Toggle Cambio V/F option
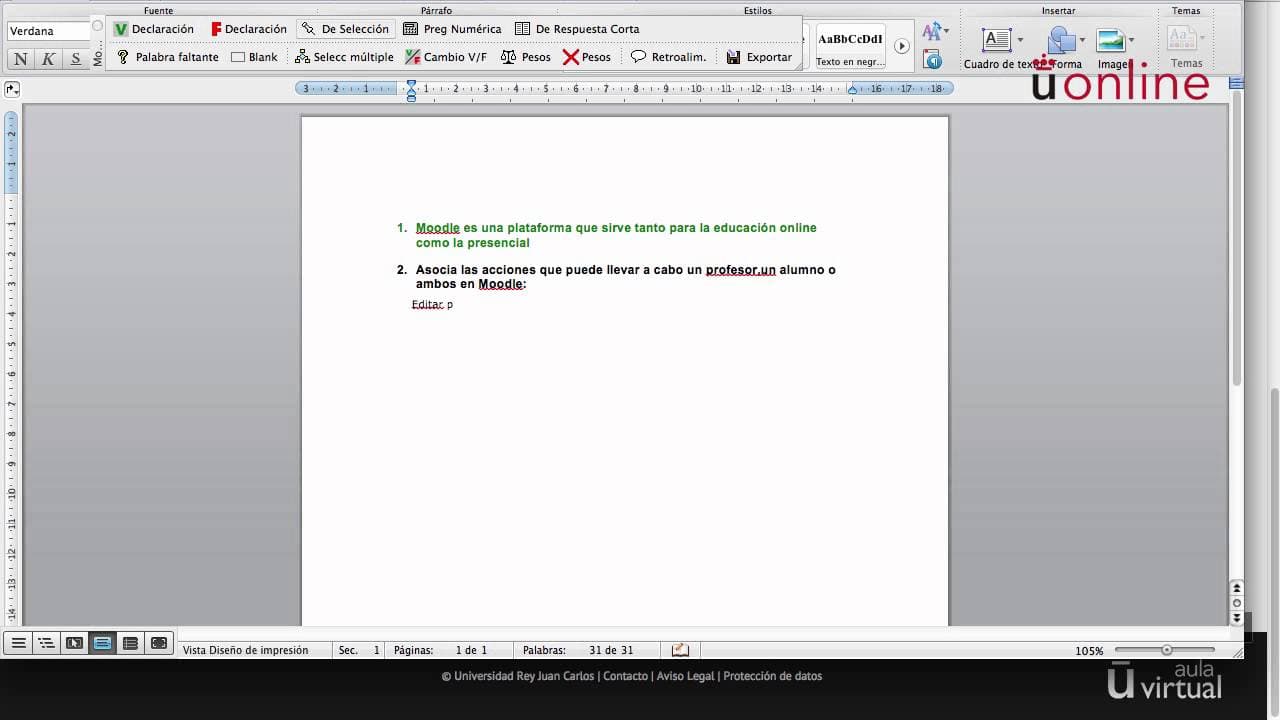Image resolution: width=1280 pixels, height=720 pixels. [x=446, y=57]
